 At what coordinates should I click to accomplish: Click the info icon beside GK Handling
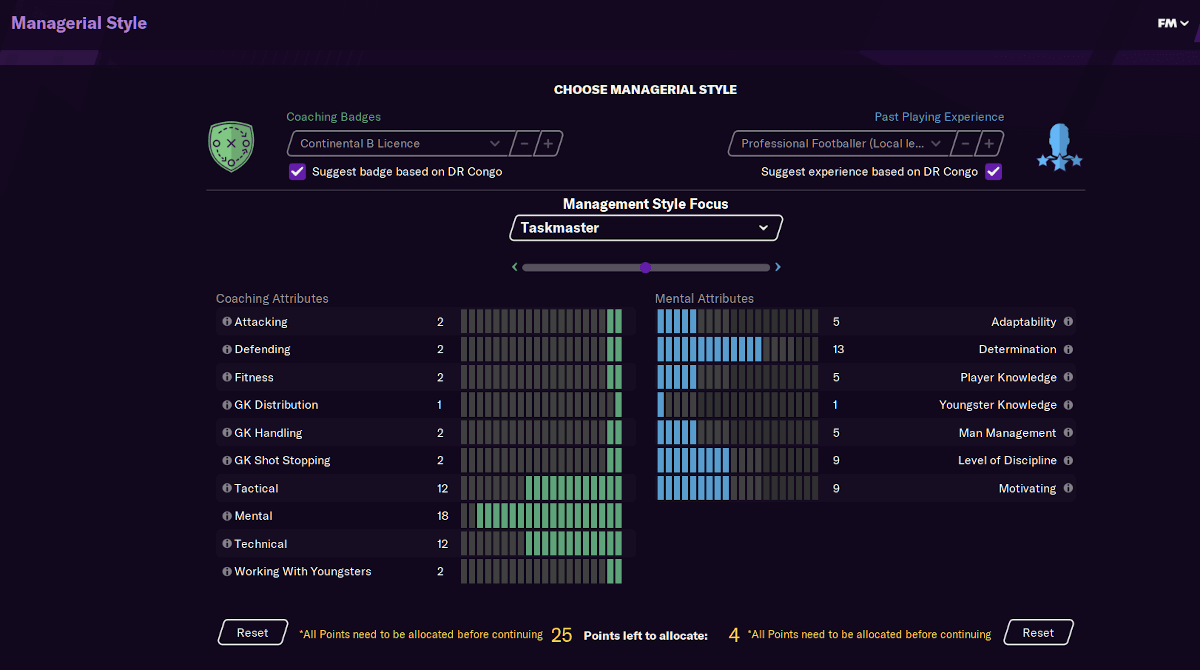coord(227,433)
